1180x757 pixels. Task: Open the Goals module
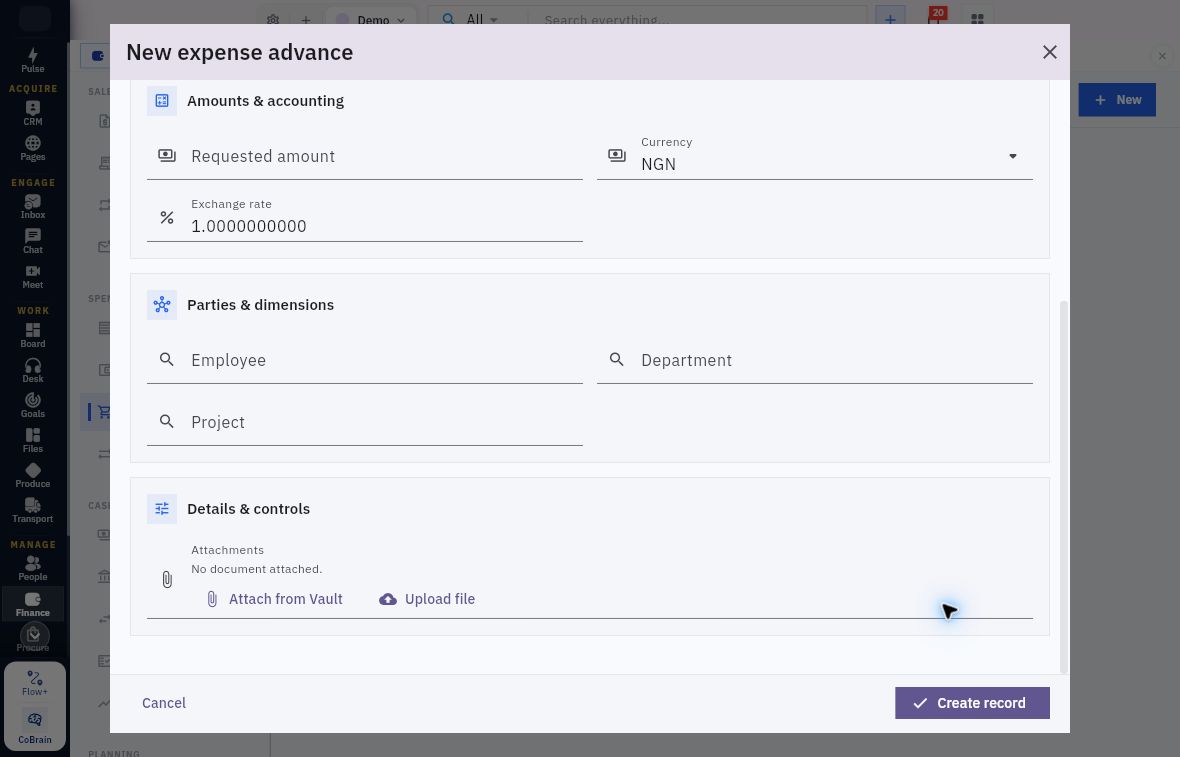pos(32,405)
